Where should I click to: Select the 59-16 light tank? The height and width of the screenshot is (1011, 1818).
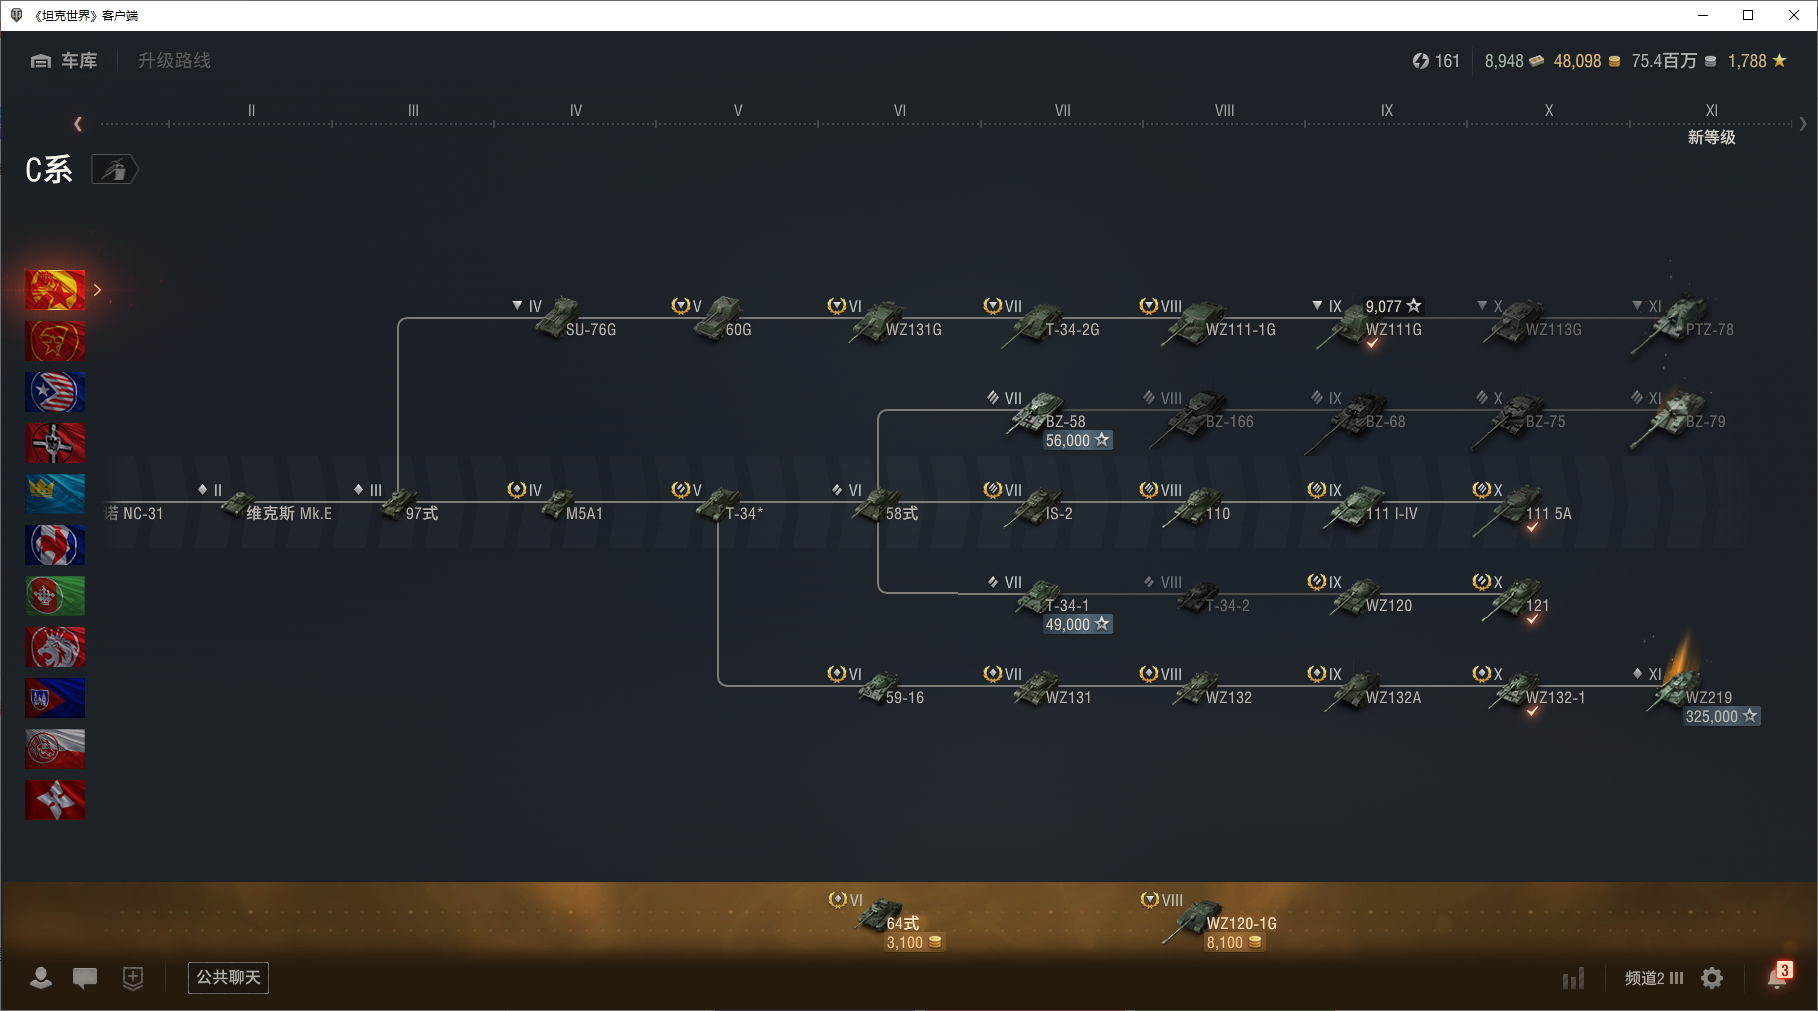coord(876,688)
